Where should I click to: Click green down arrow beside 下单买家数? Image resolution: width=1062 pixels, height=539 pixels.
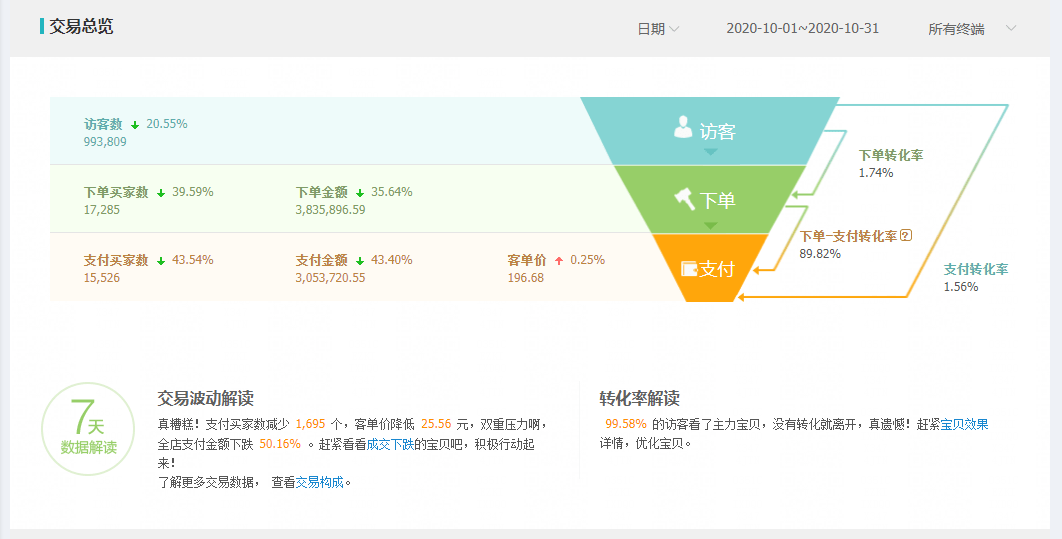161,193
